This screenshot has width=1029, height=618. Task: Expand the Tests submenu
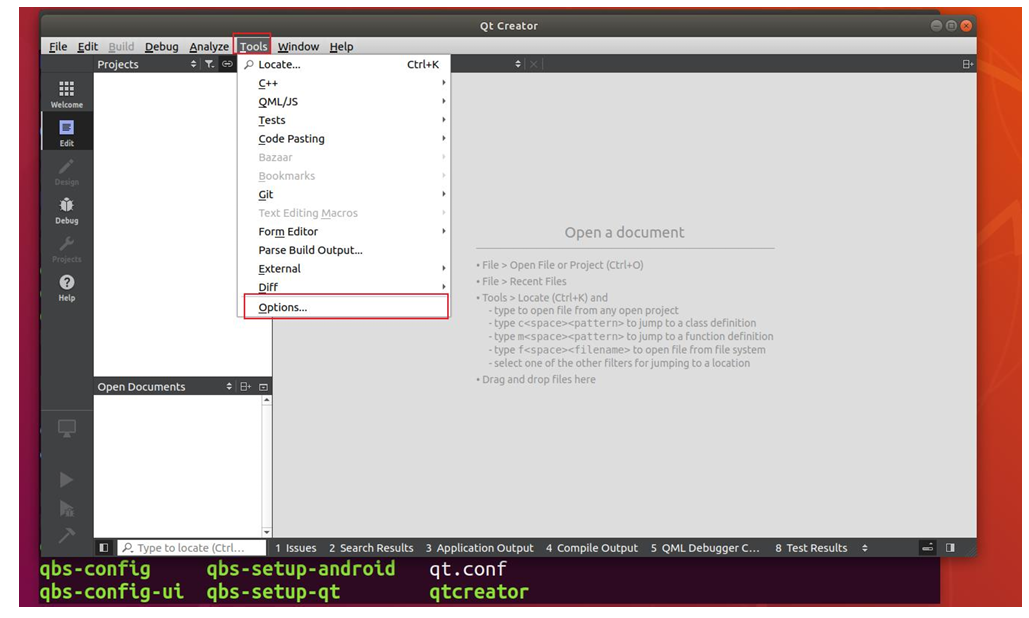[x=345, y=120]
